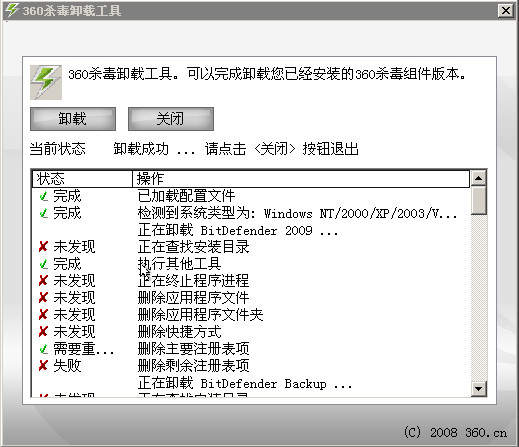Image resolution: width=519 pixels, height=447 pixels.
Task: Click green check icon beside 已加载配置文件
Action: (x=44, y=196)
